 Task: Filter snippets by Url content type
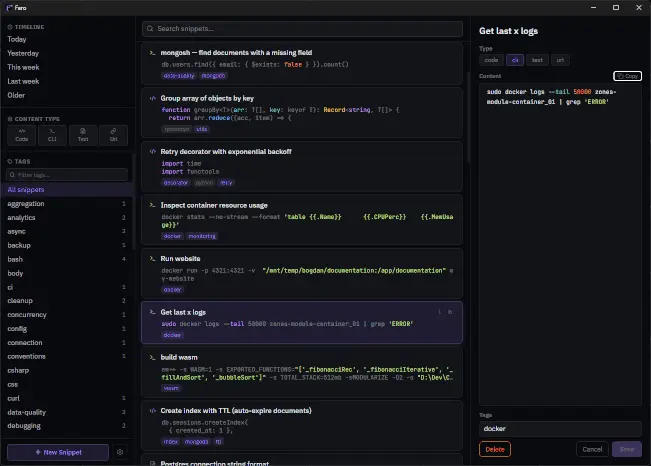click(x=113, y=135)
